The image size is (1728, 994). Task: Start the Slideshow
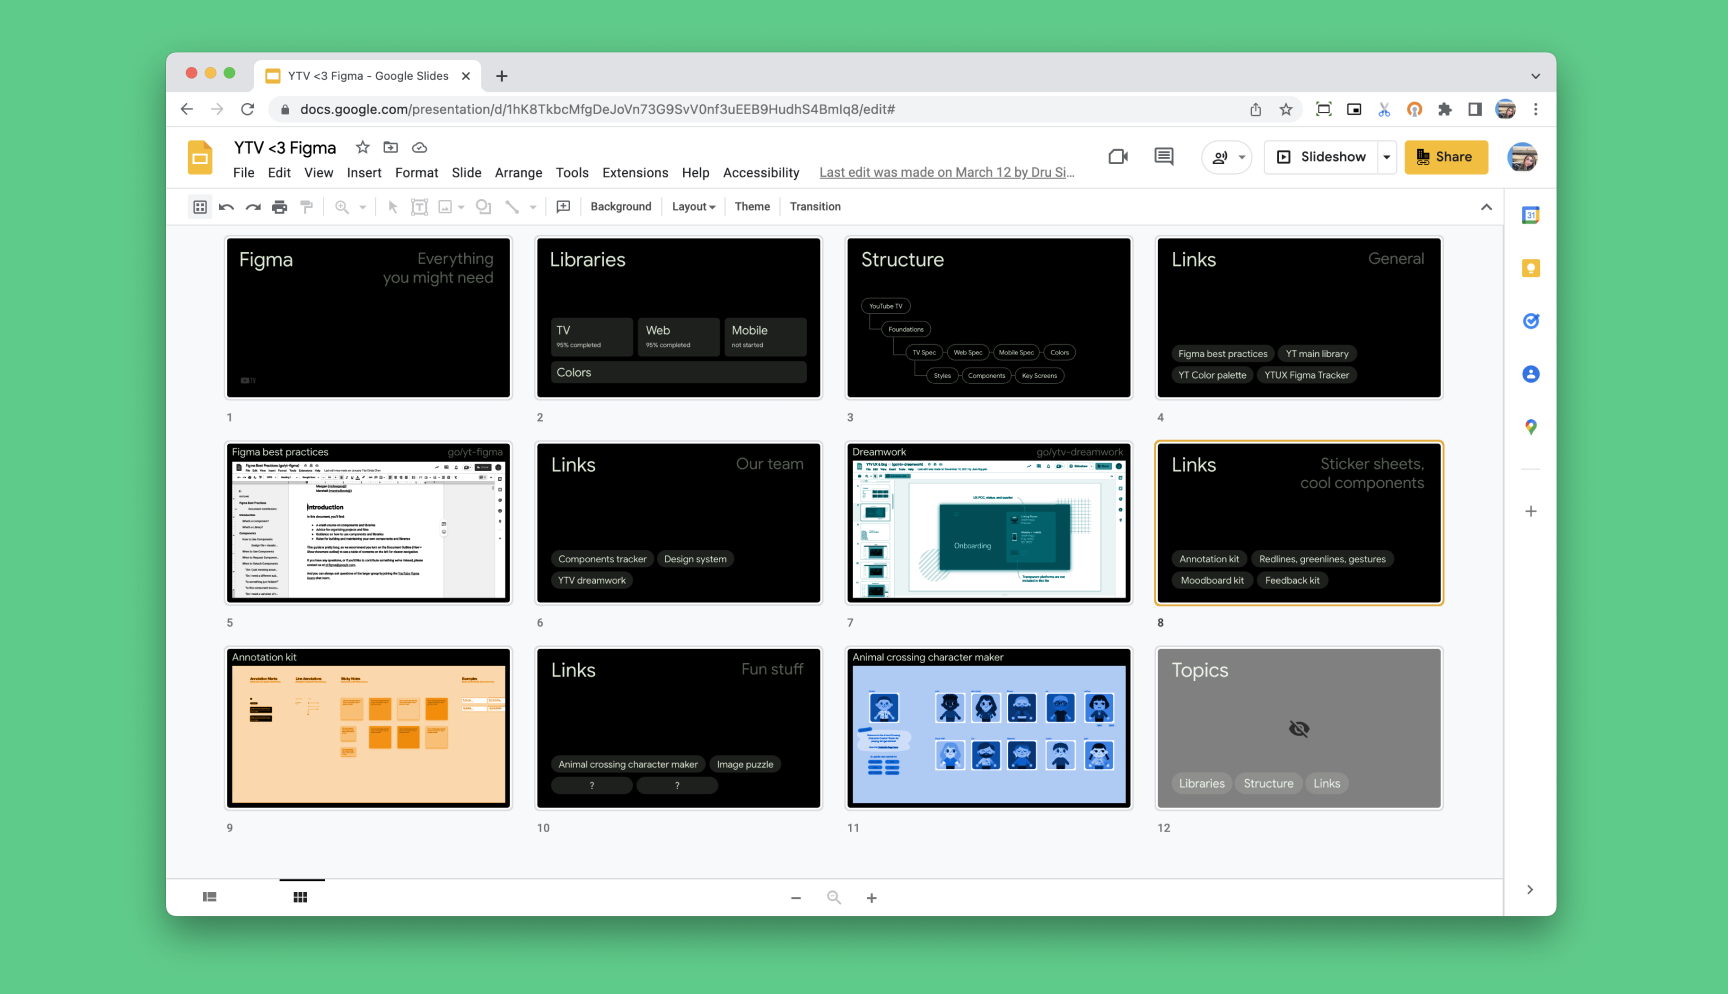[x=1321, y=157]
